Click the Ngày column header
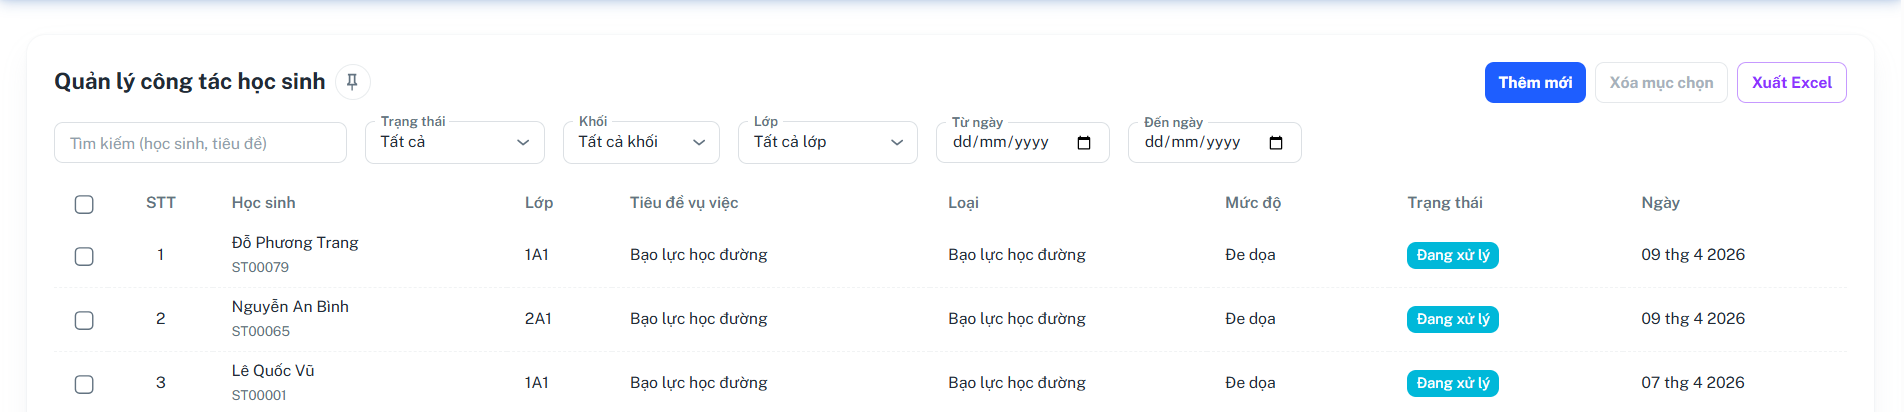 pyautogui.click(x=1660, y=203)
